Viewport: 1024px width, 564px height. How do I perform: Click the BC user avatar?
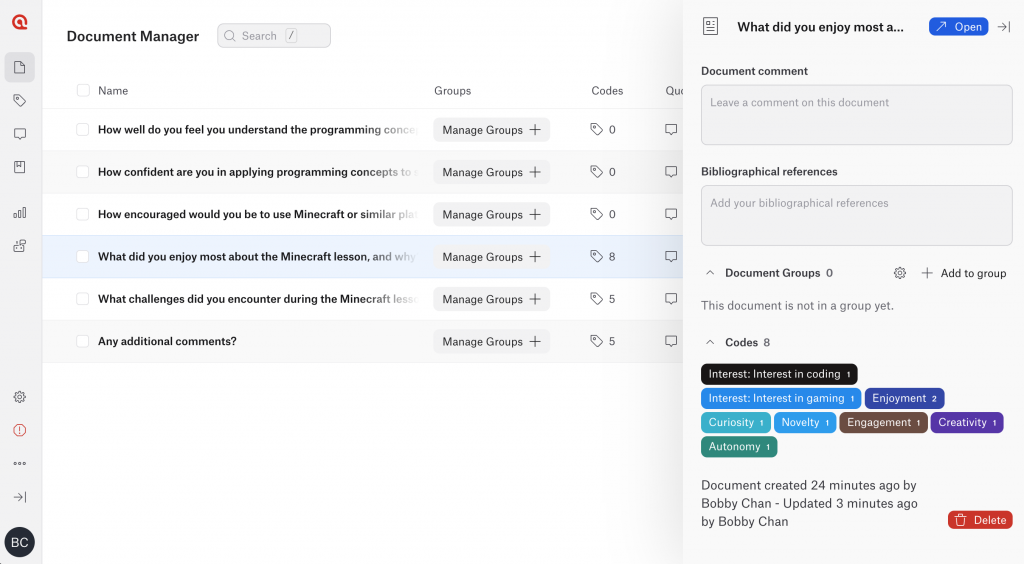(x=20, y=542)
